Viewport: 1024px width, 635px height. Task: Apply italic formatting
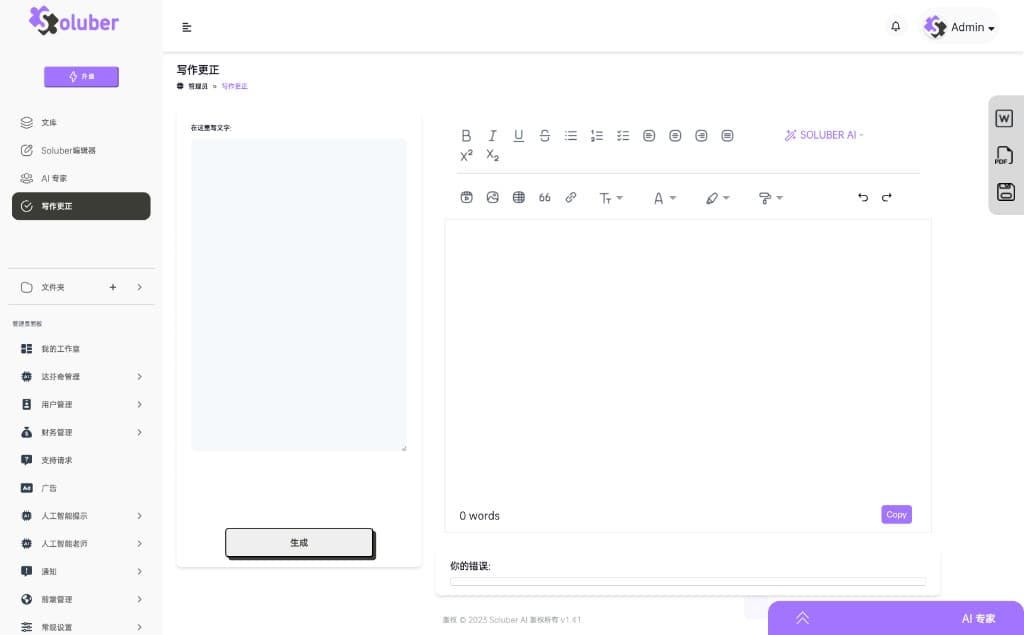pos(492,135)
